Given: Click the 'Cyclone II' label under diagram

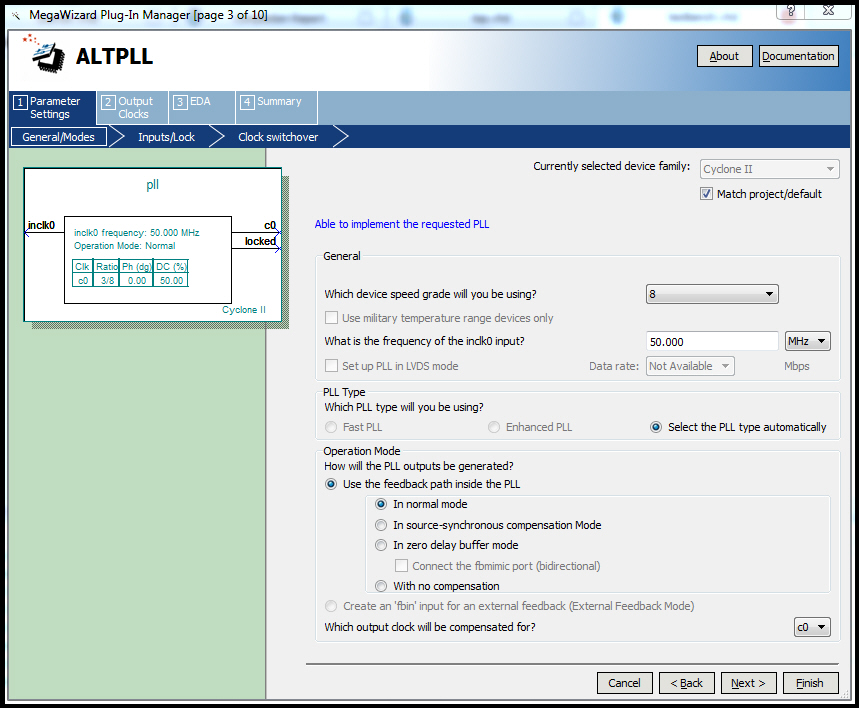Looking at the screenshot, I should click(244, 310).
